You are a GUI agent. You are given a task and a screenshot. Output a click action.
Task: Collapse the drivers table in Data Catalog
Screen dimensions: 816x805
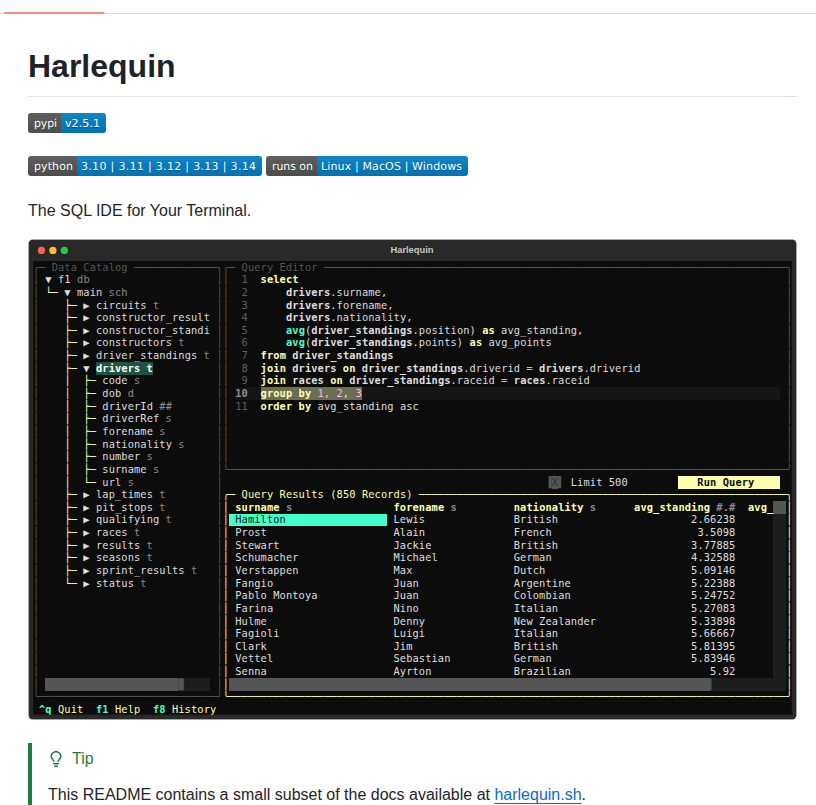pyautogui.click(x=86, y=367)
